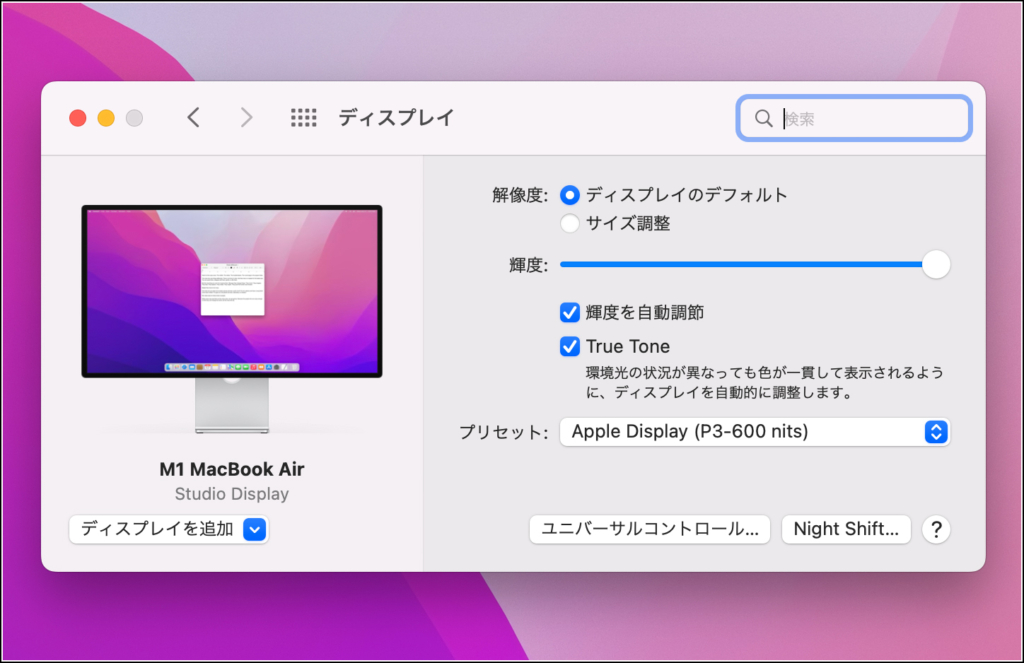Click the Studio Display preview thumbnail
1024x663 pixels.
[x=232, y=319]
